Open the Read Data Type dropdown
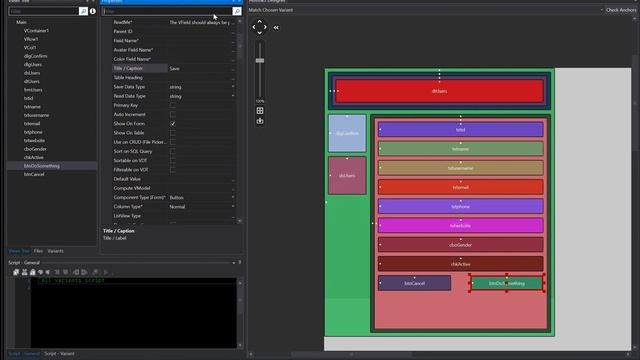 pyautogui.click(x=233, y=96)
